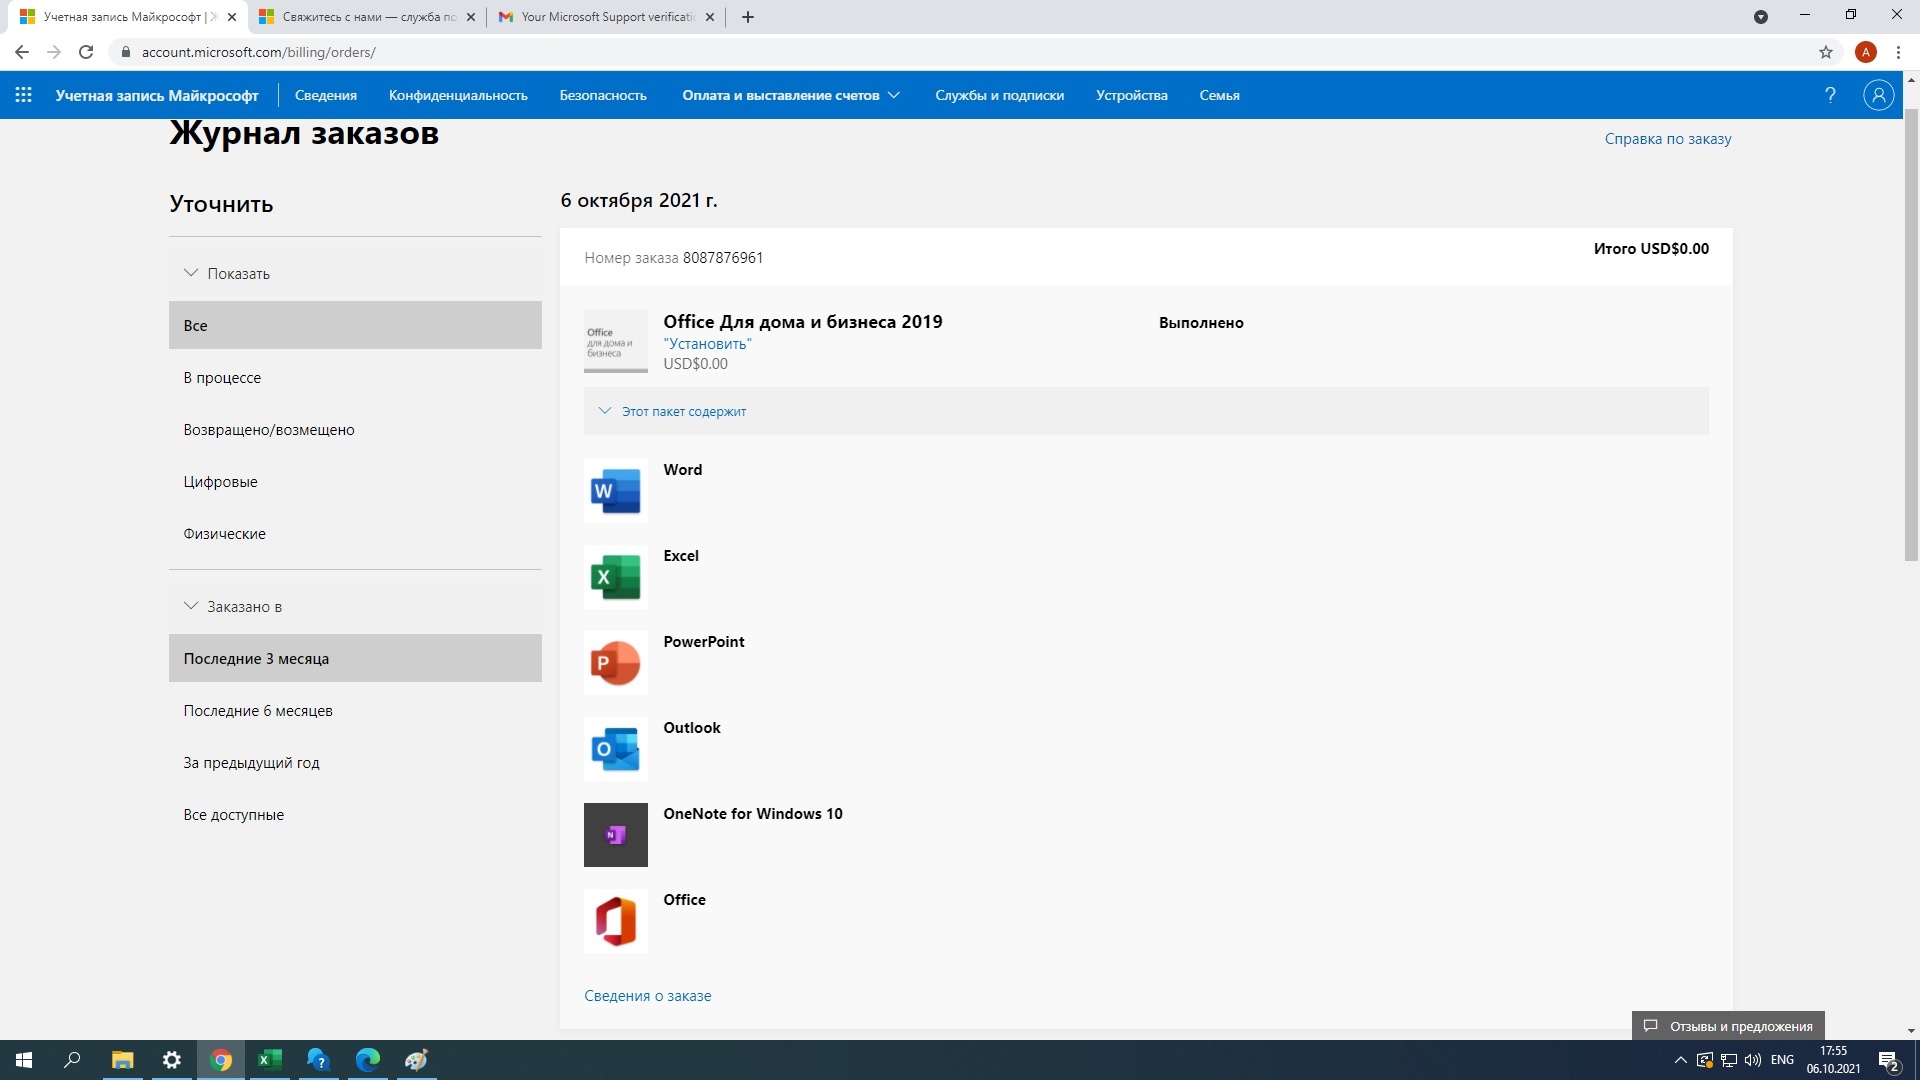
Task: Select the Все filter
Action: click(355, 325)
